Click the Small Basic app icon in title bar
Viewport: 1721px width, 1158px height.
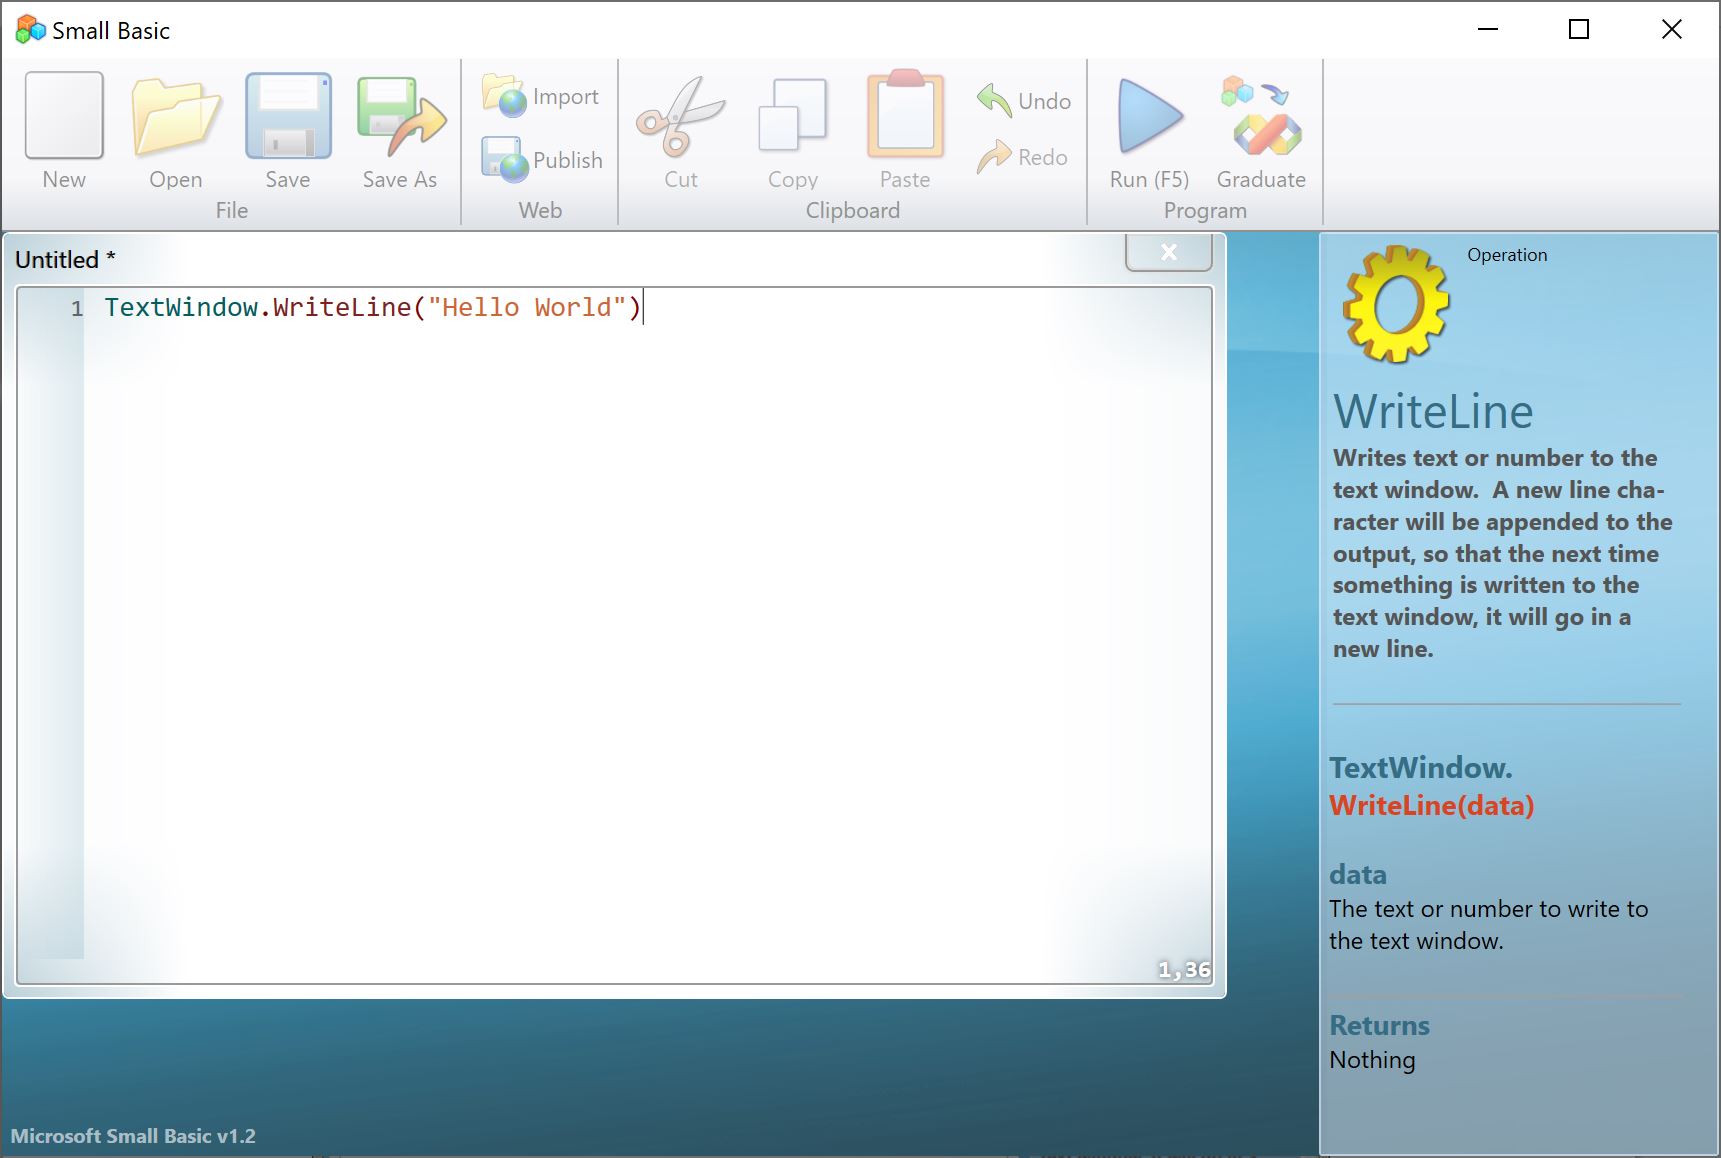(x=31, y=30)
